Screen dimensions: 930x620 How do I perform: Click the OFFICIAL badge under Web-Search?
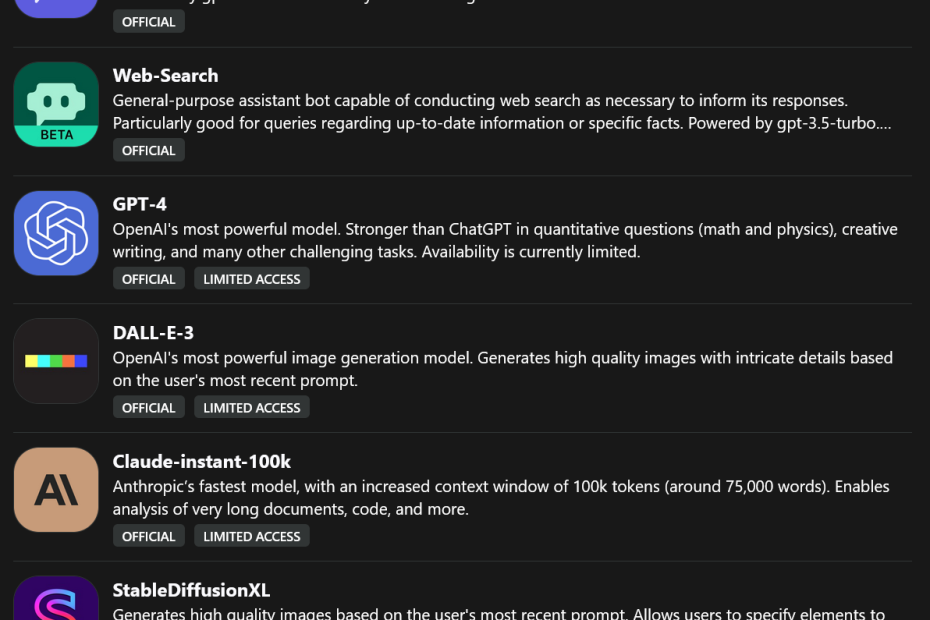(x=148, y=149)
